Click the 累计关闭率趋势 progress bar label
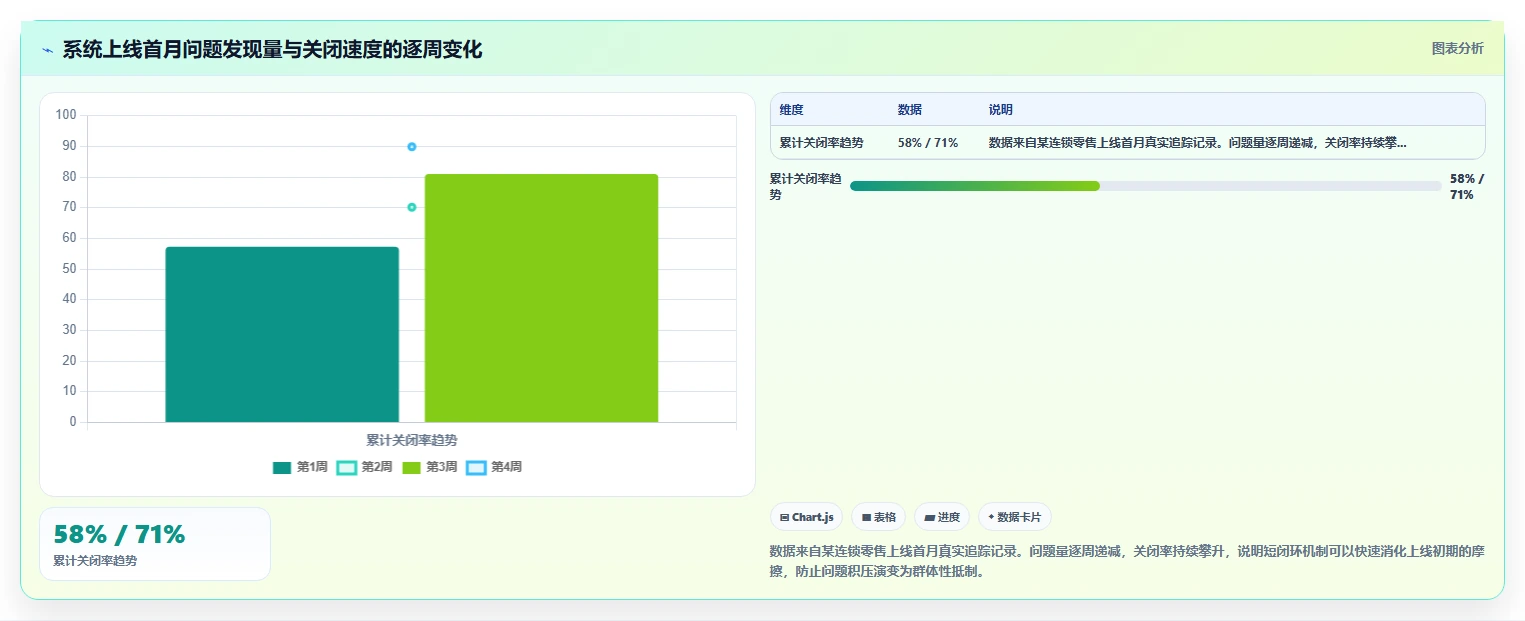 click(x=806, y=187)
